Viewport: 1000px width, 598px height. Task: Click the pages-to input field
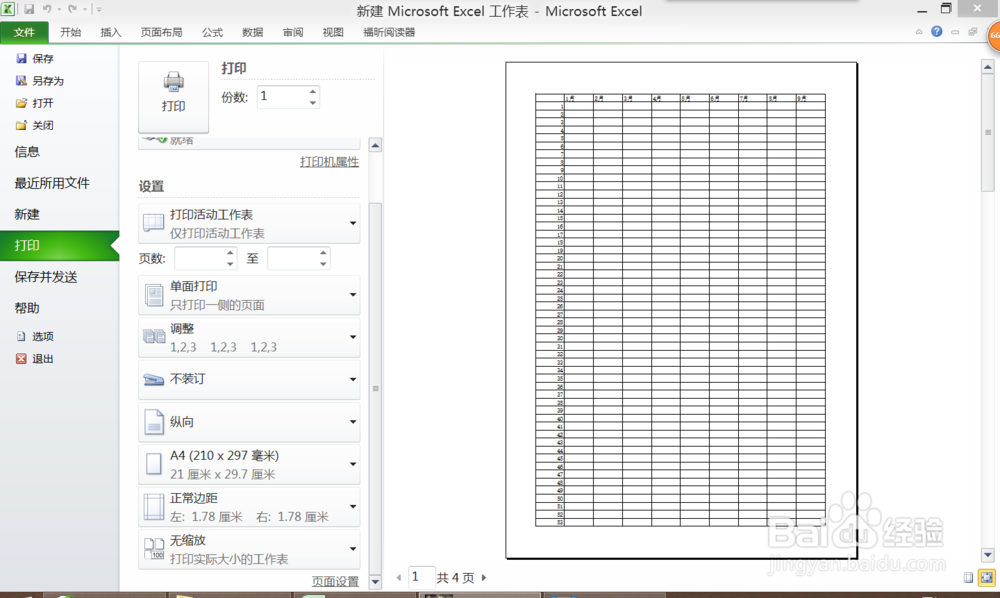click(293, 258)
